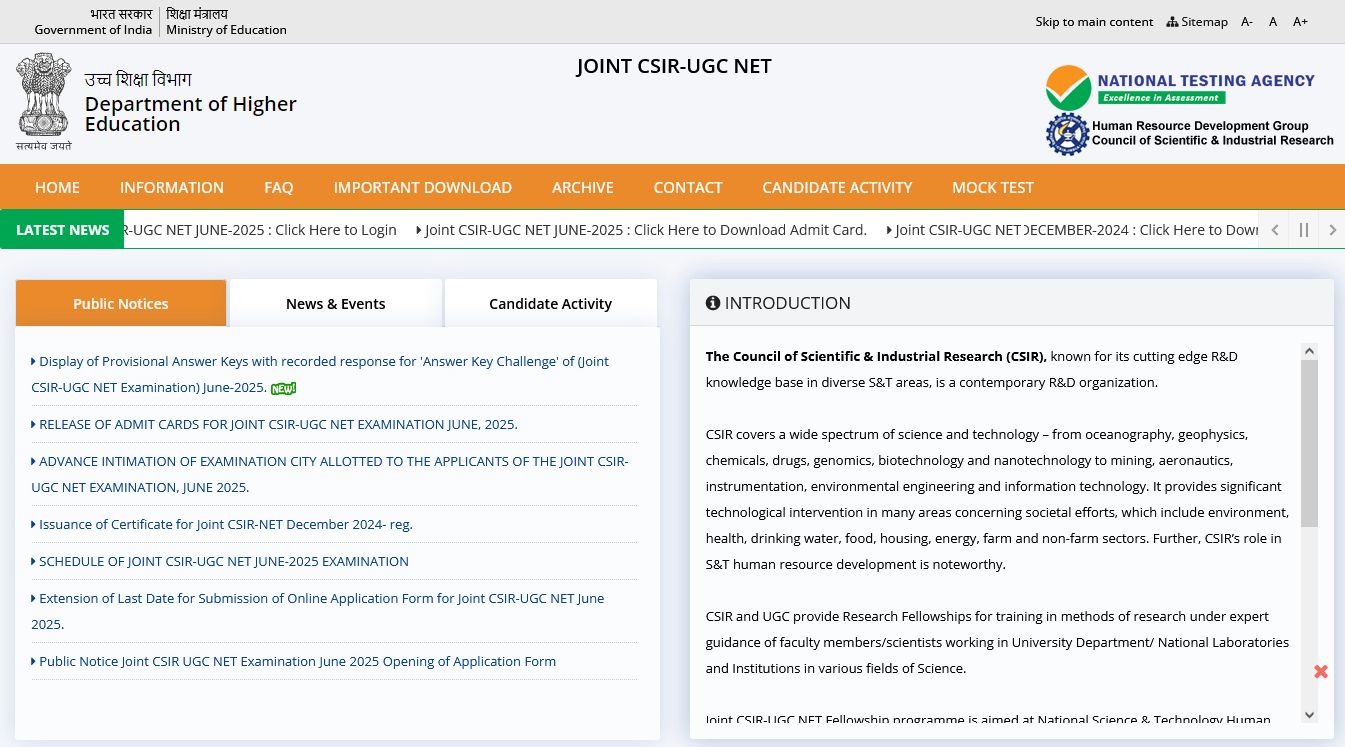The width and height of the screenshot is (1345, 747).
Task: Switch to the Candidate Activity tab
Action: pyautogui.click(x=551, y=303)
